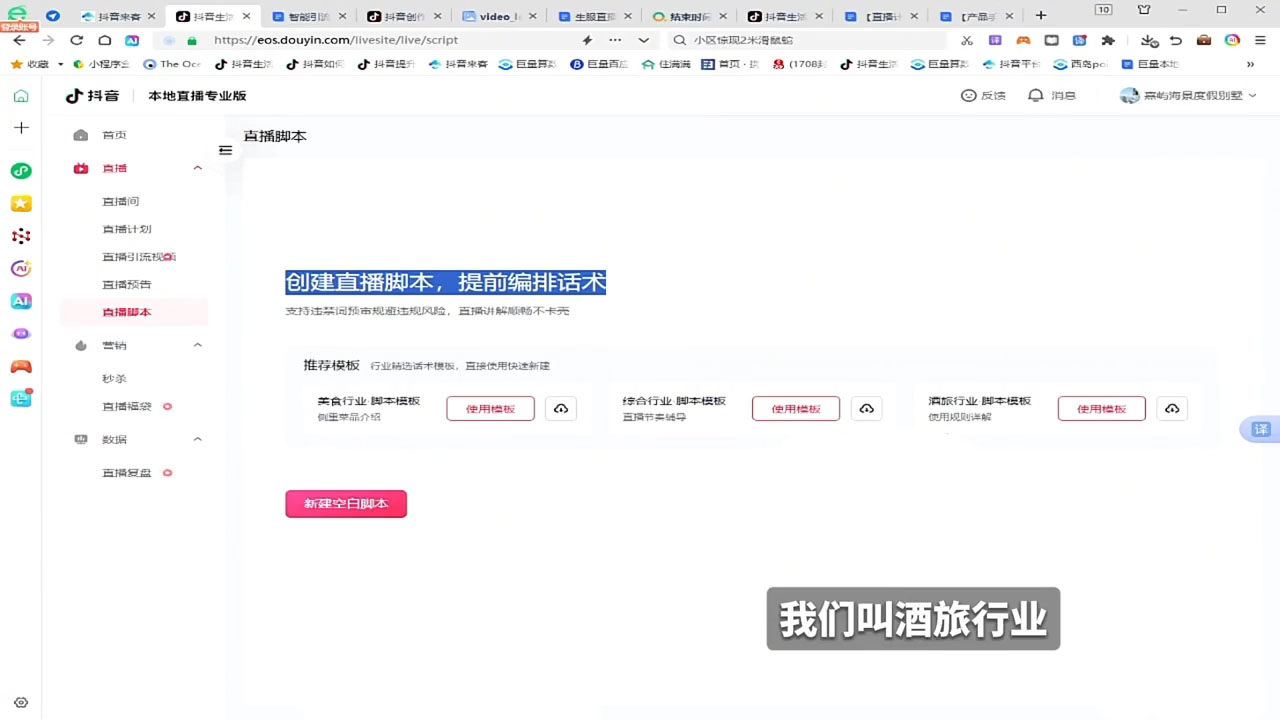This screenshot has height=720, width=1280.
Task: Select 直播计划 in the sidebar
Action: coord(127,229)
